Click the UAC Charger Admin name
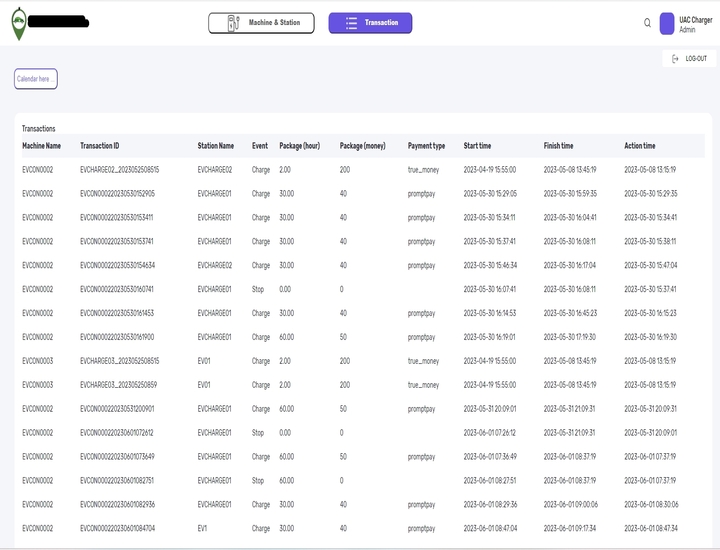This screenshot has height=550, width=720. pos(696,24)
